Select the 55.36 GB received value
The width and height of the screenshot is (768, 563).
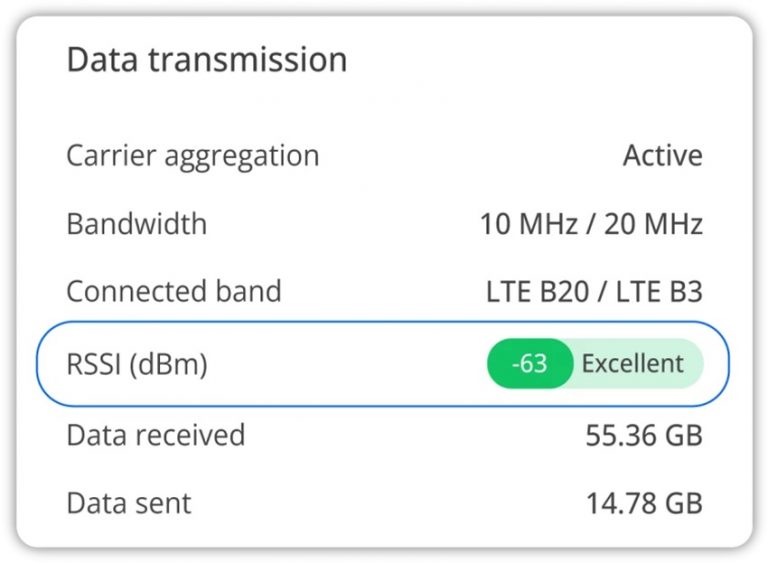(x=643, y=436)
